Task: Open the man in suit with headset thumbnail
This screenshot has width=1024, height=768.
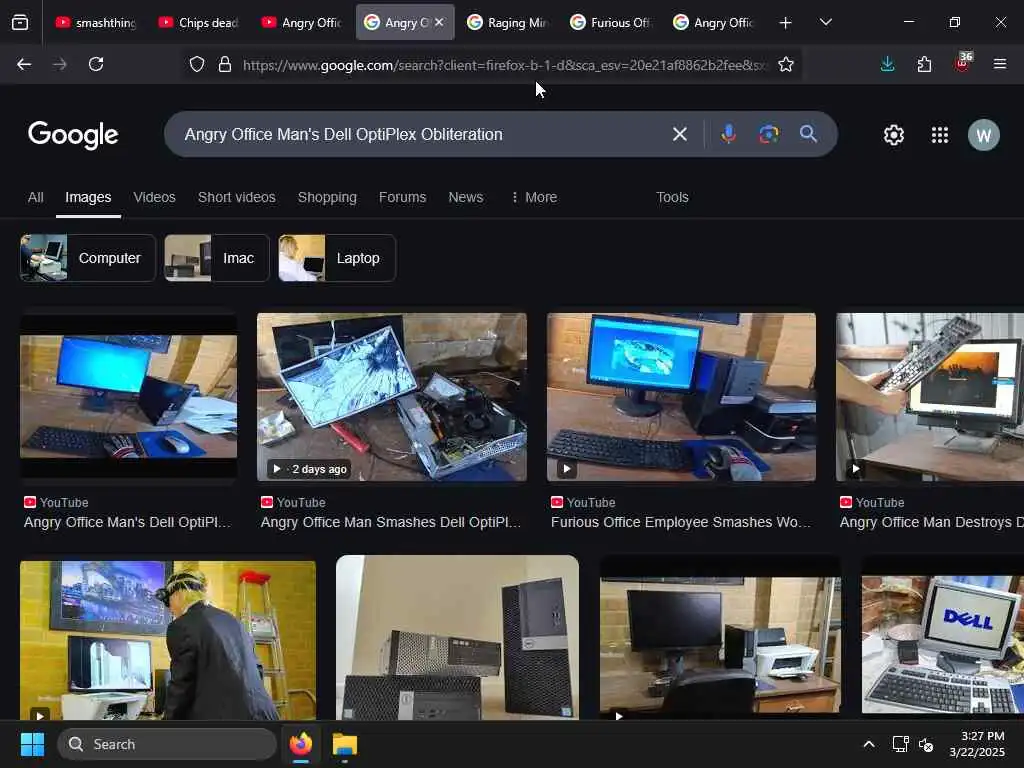Action: [168, 640]
